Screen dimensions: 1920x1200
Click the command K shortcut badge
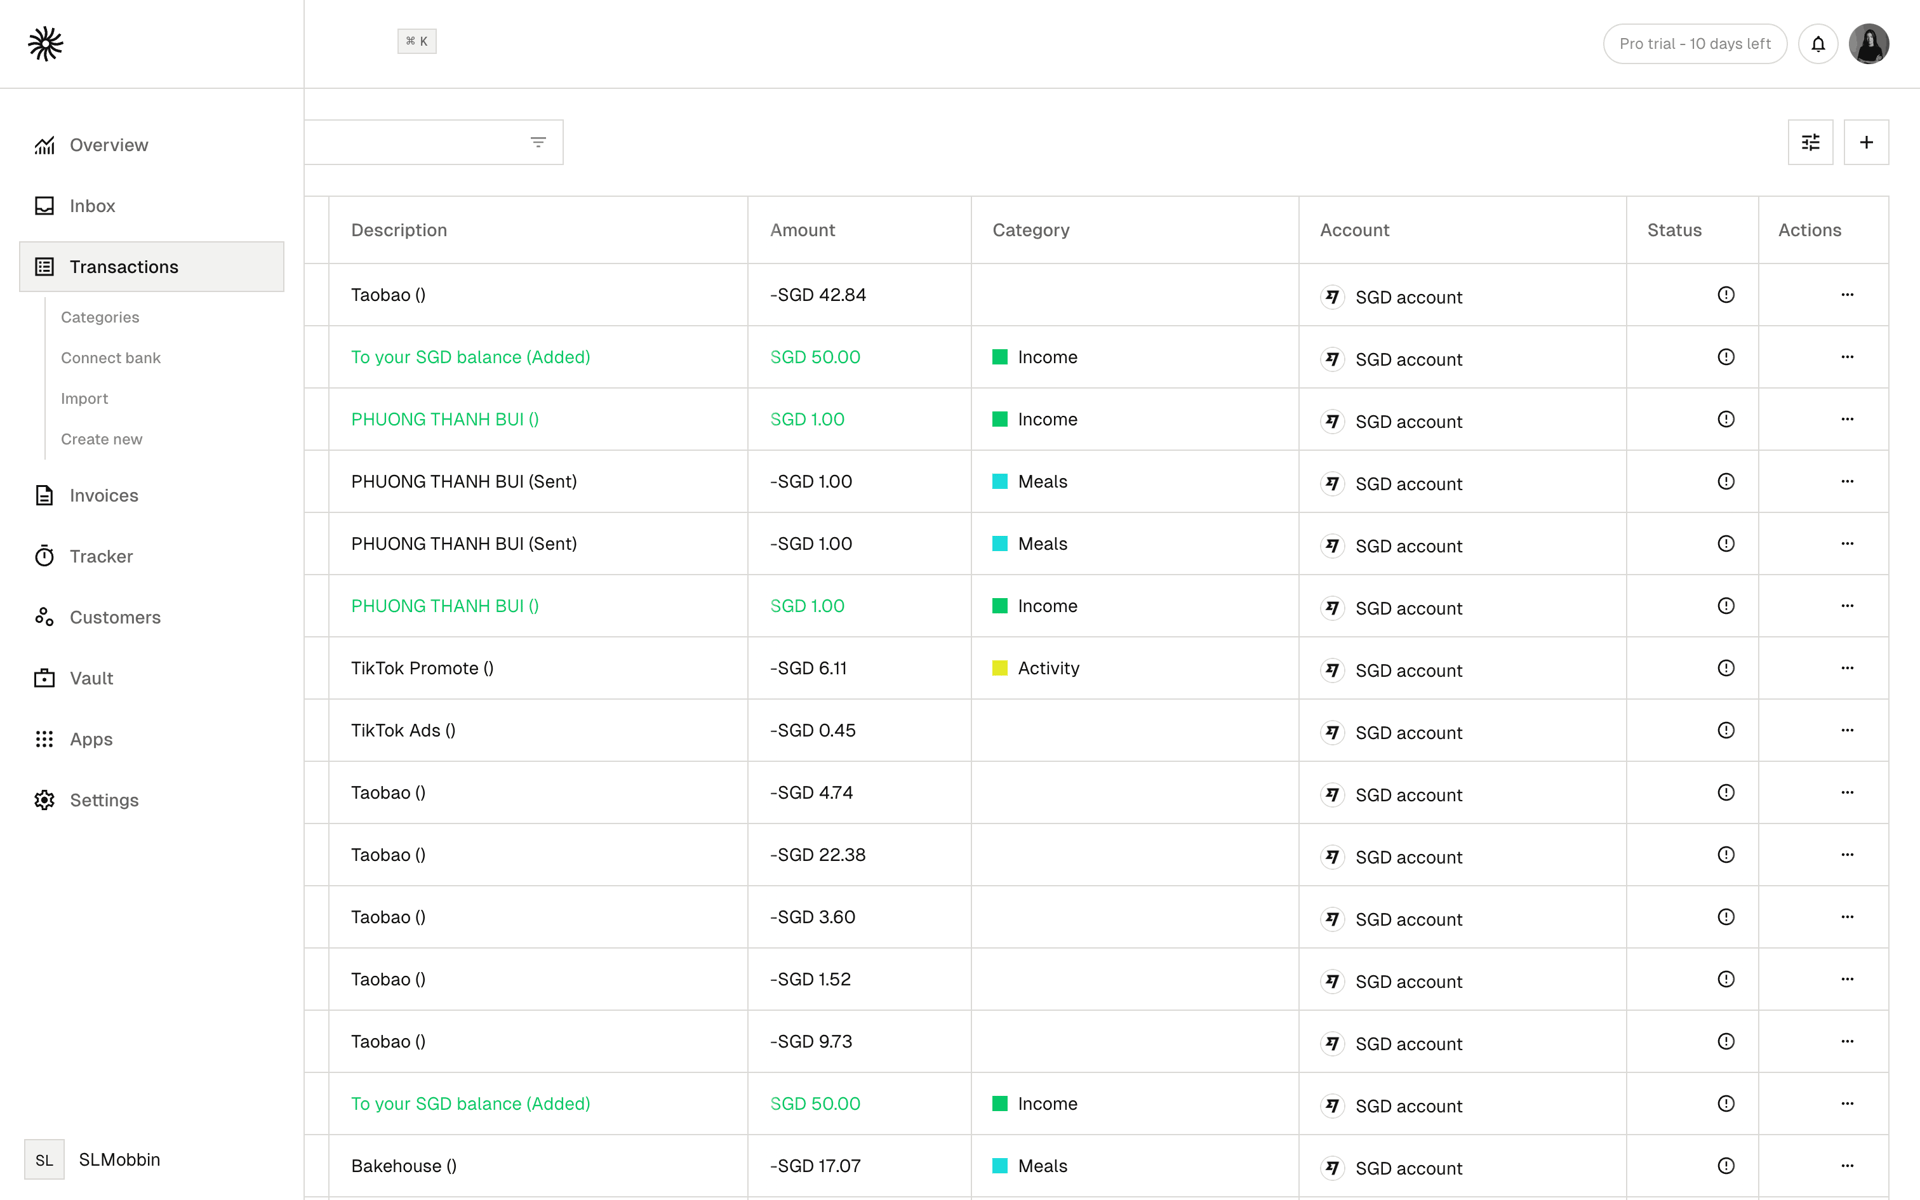(417, 41)
